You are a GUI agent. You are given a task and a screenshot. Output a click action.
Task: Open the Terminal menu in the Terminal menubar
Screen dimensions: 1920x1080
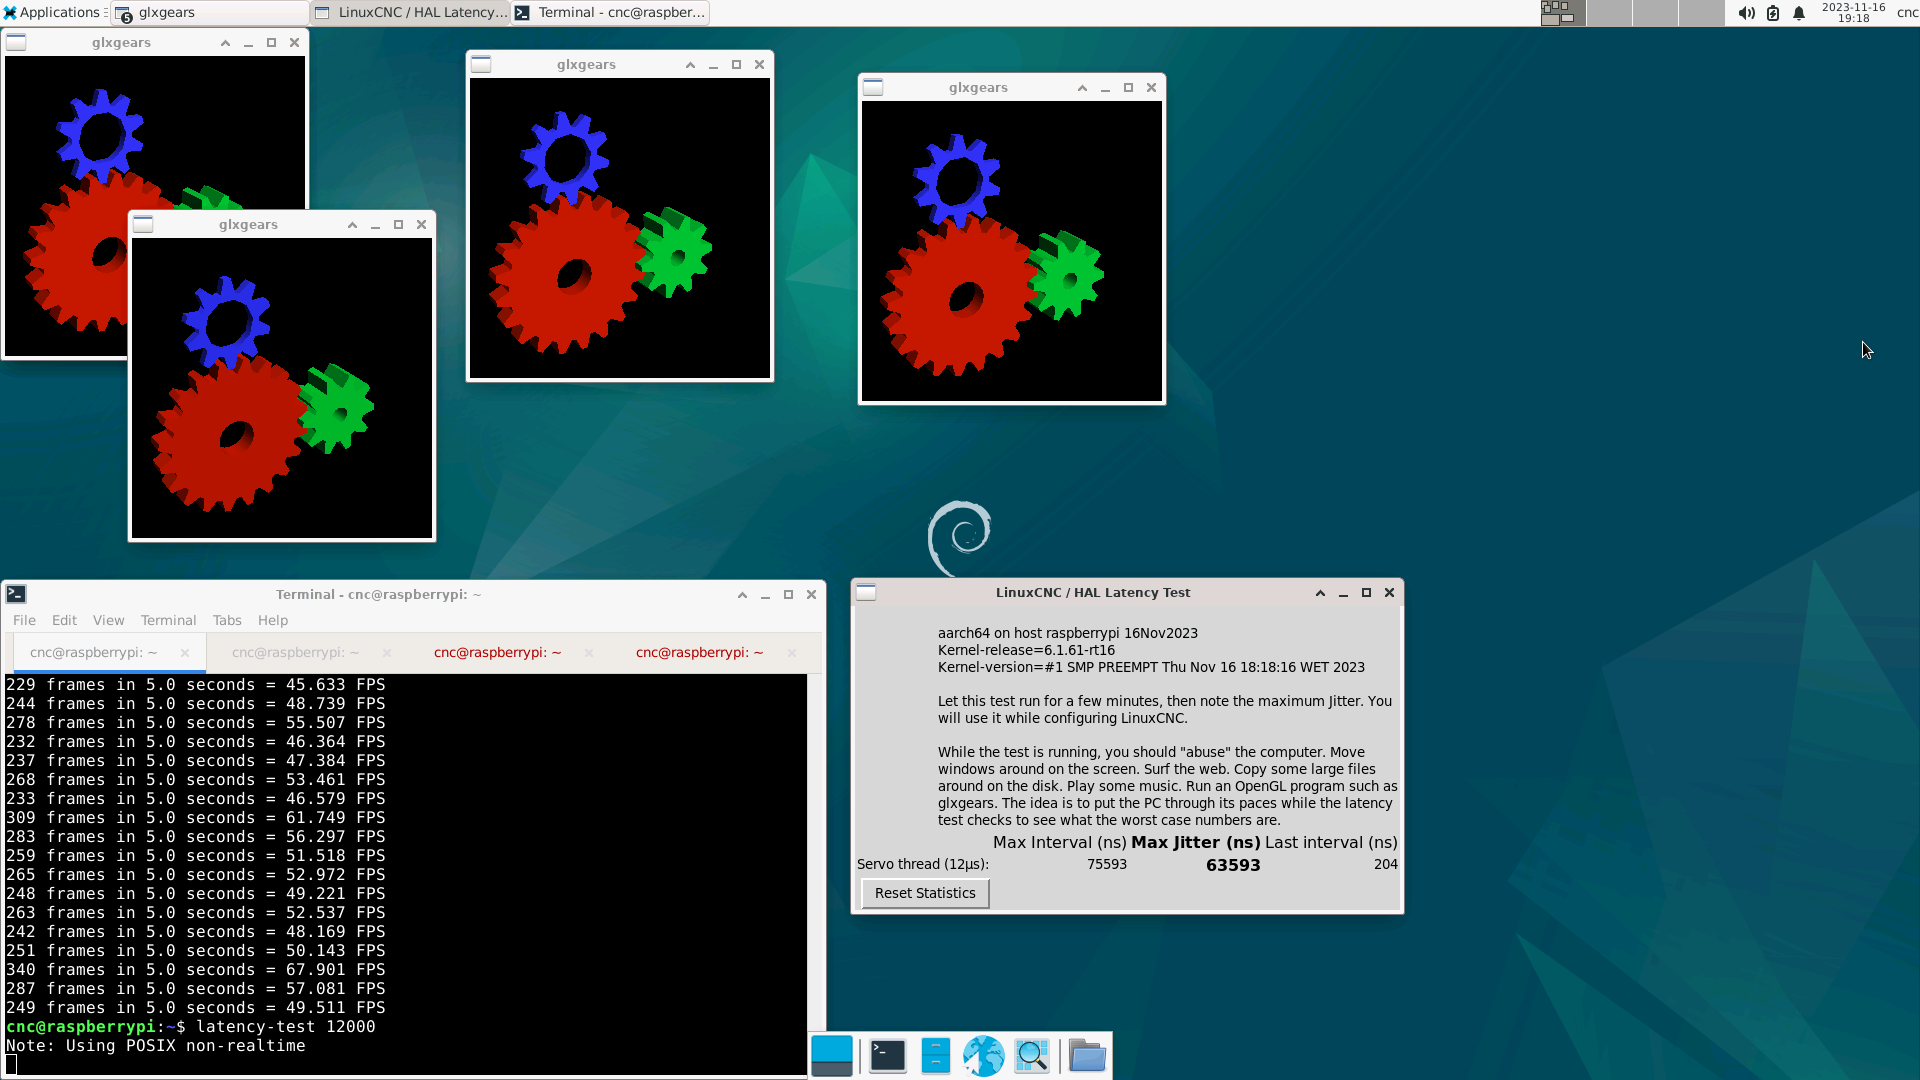tap(168, 620)
